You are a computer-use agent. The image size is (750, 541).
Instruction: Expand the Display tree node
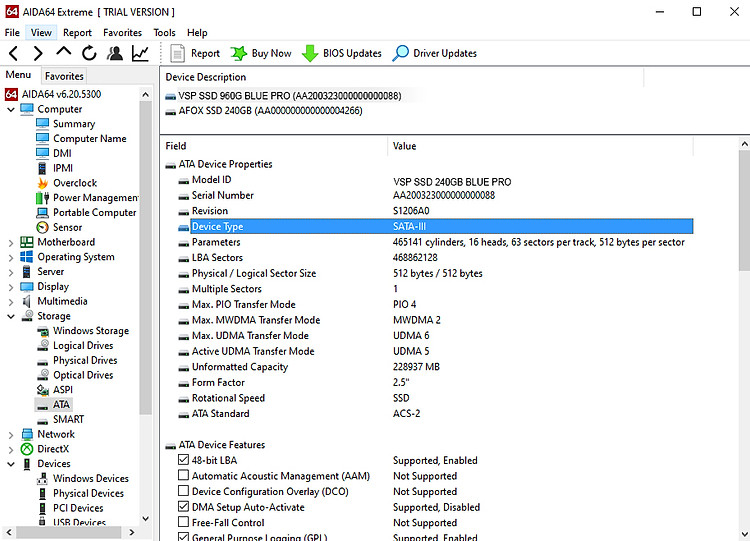(x=11, y=287)
